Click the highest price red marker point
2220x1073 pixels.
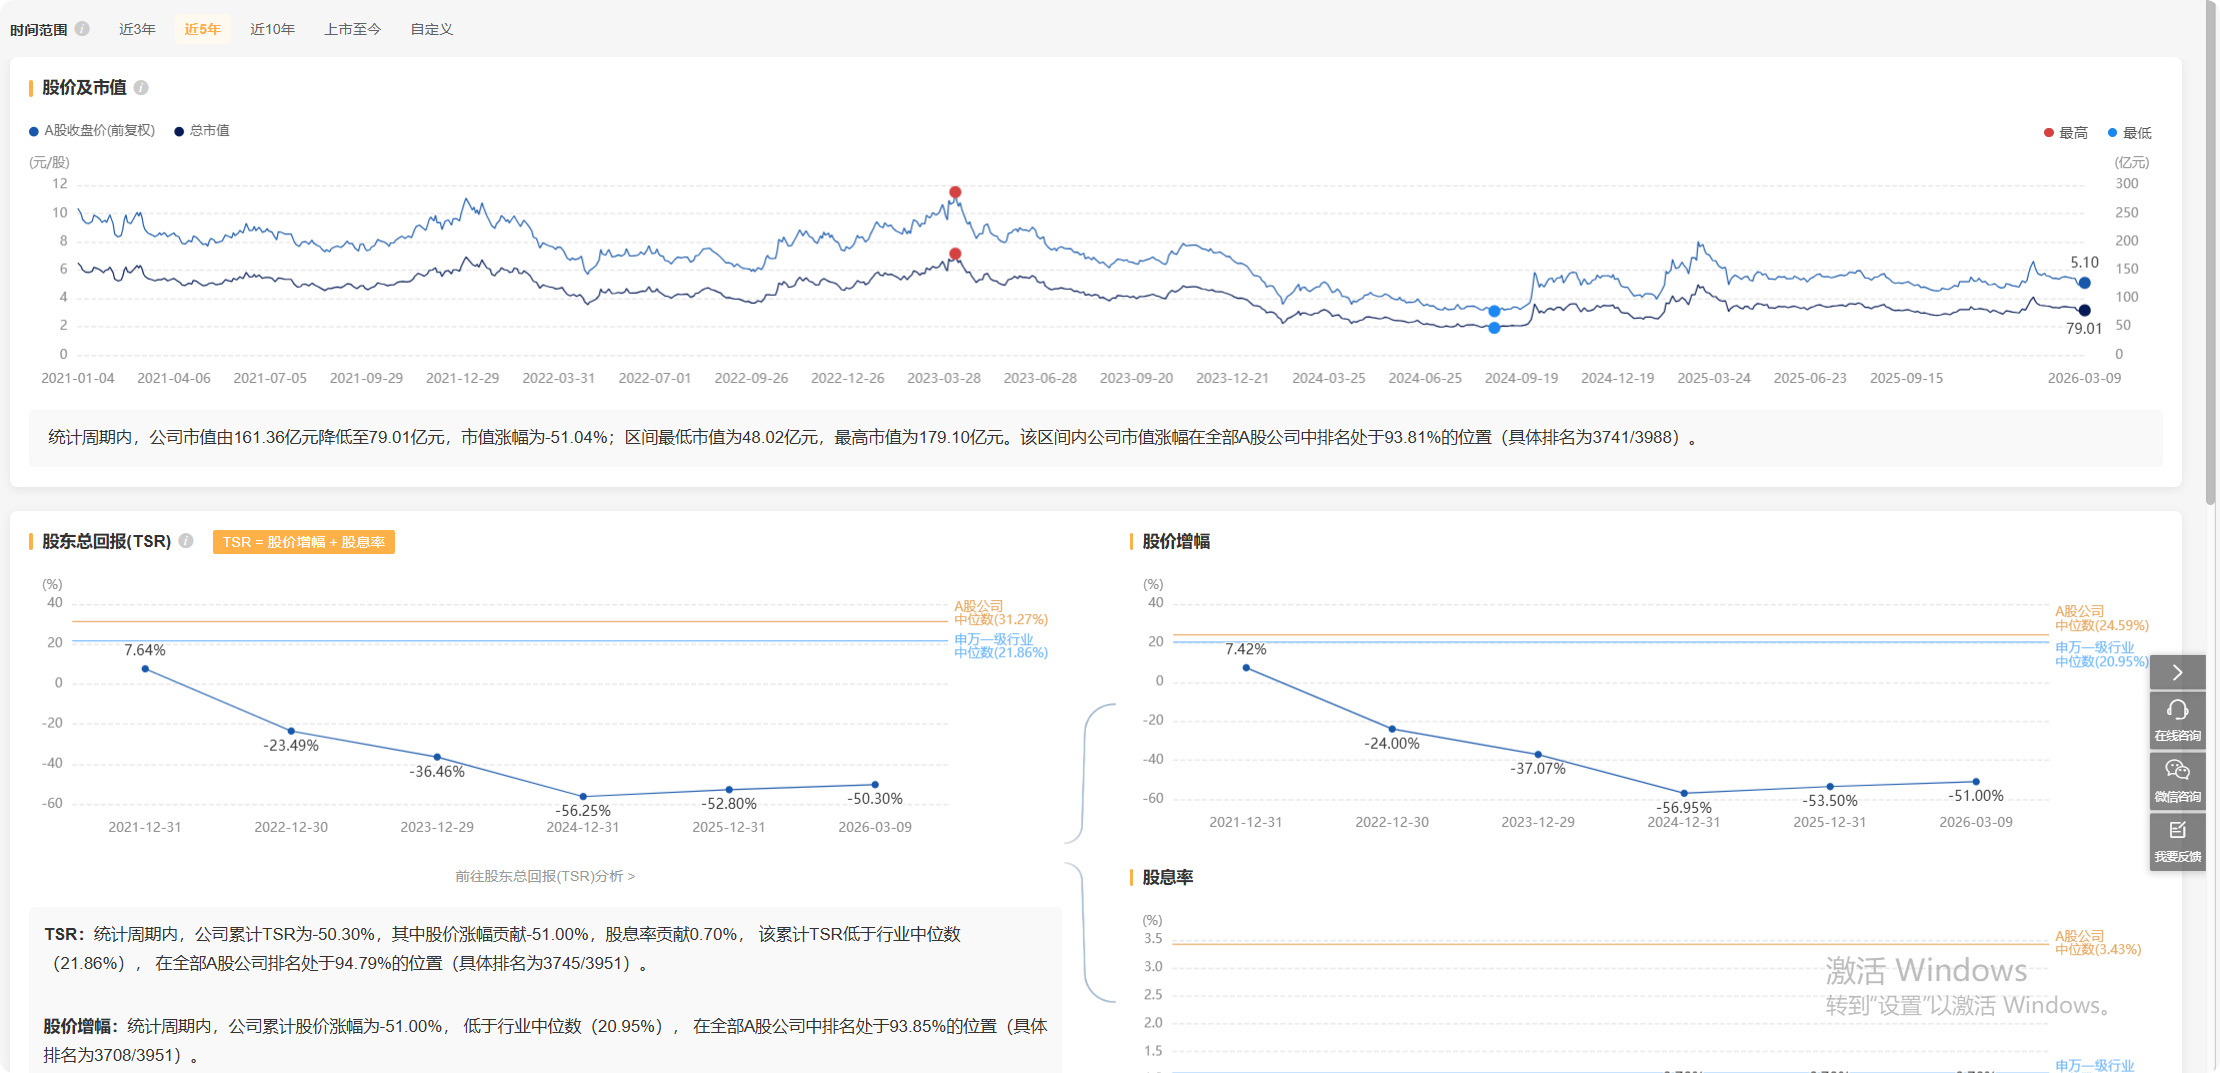(x=955, y=192)
